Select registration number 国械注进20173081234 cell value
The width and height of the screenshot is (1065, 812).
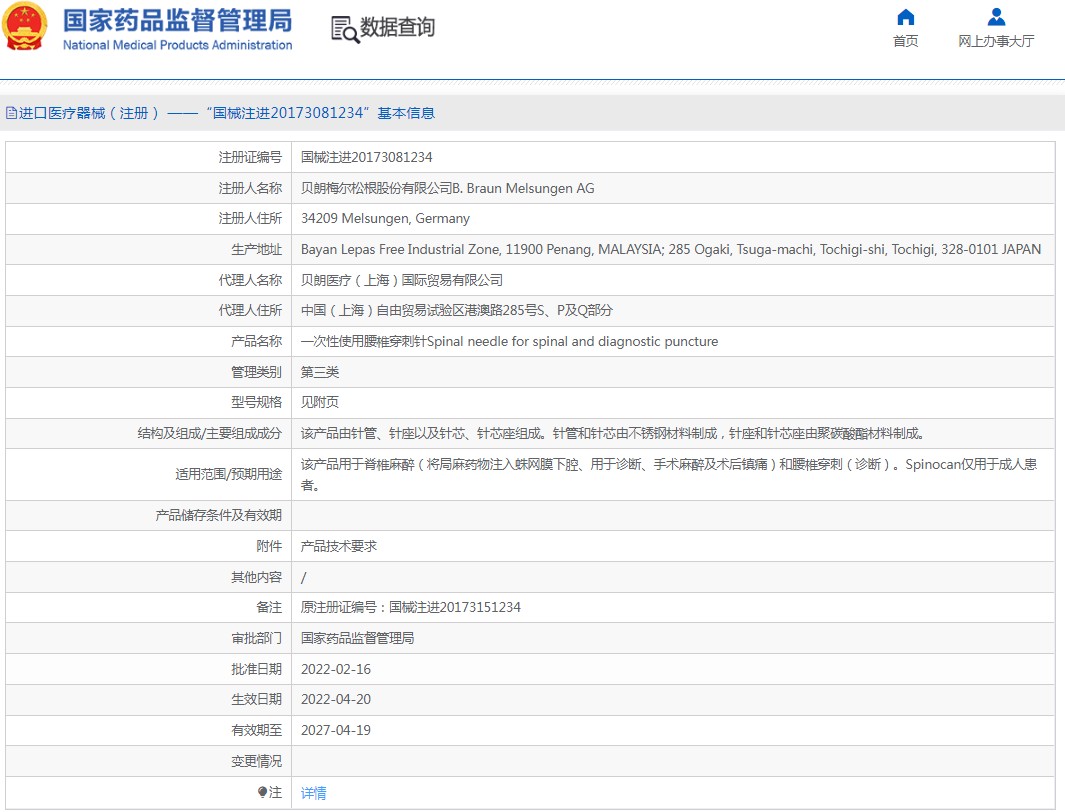click(x=367, y=158)
